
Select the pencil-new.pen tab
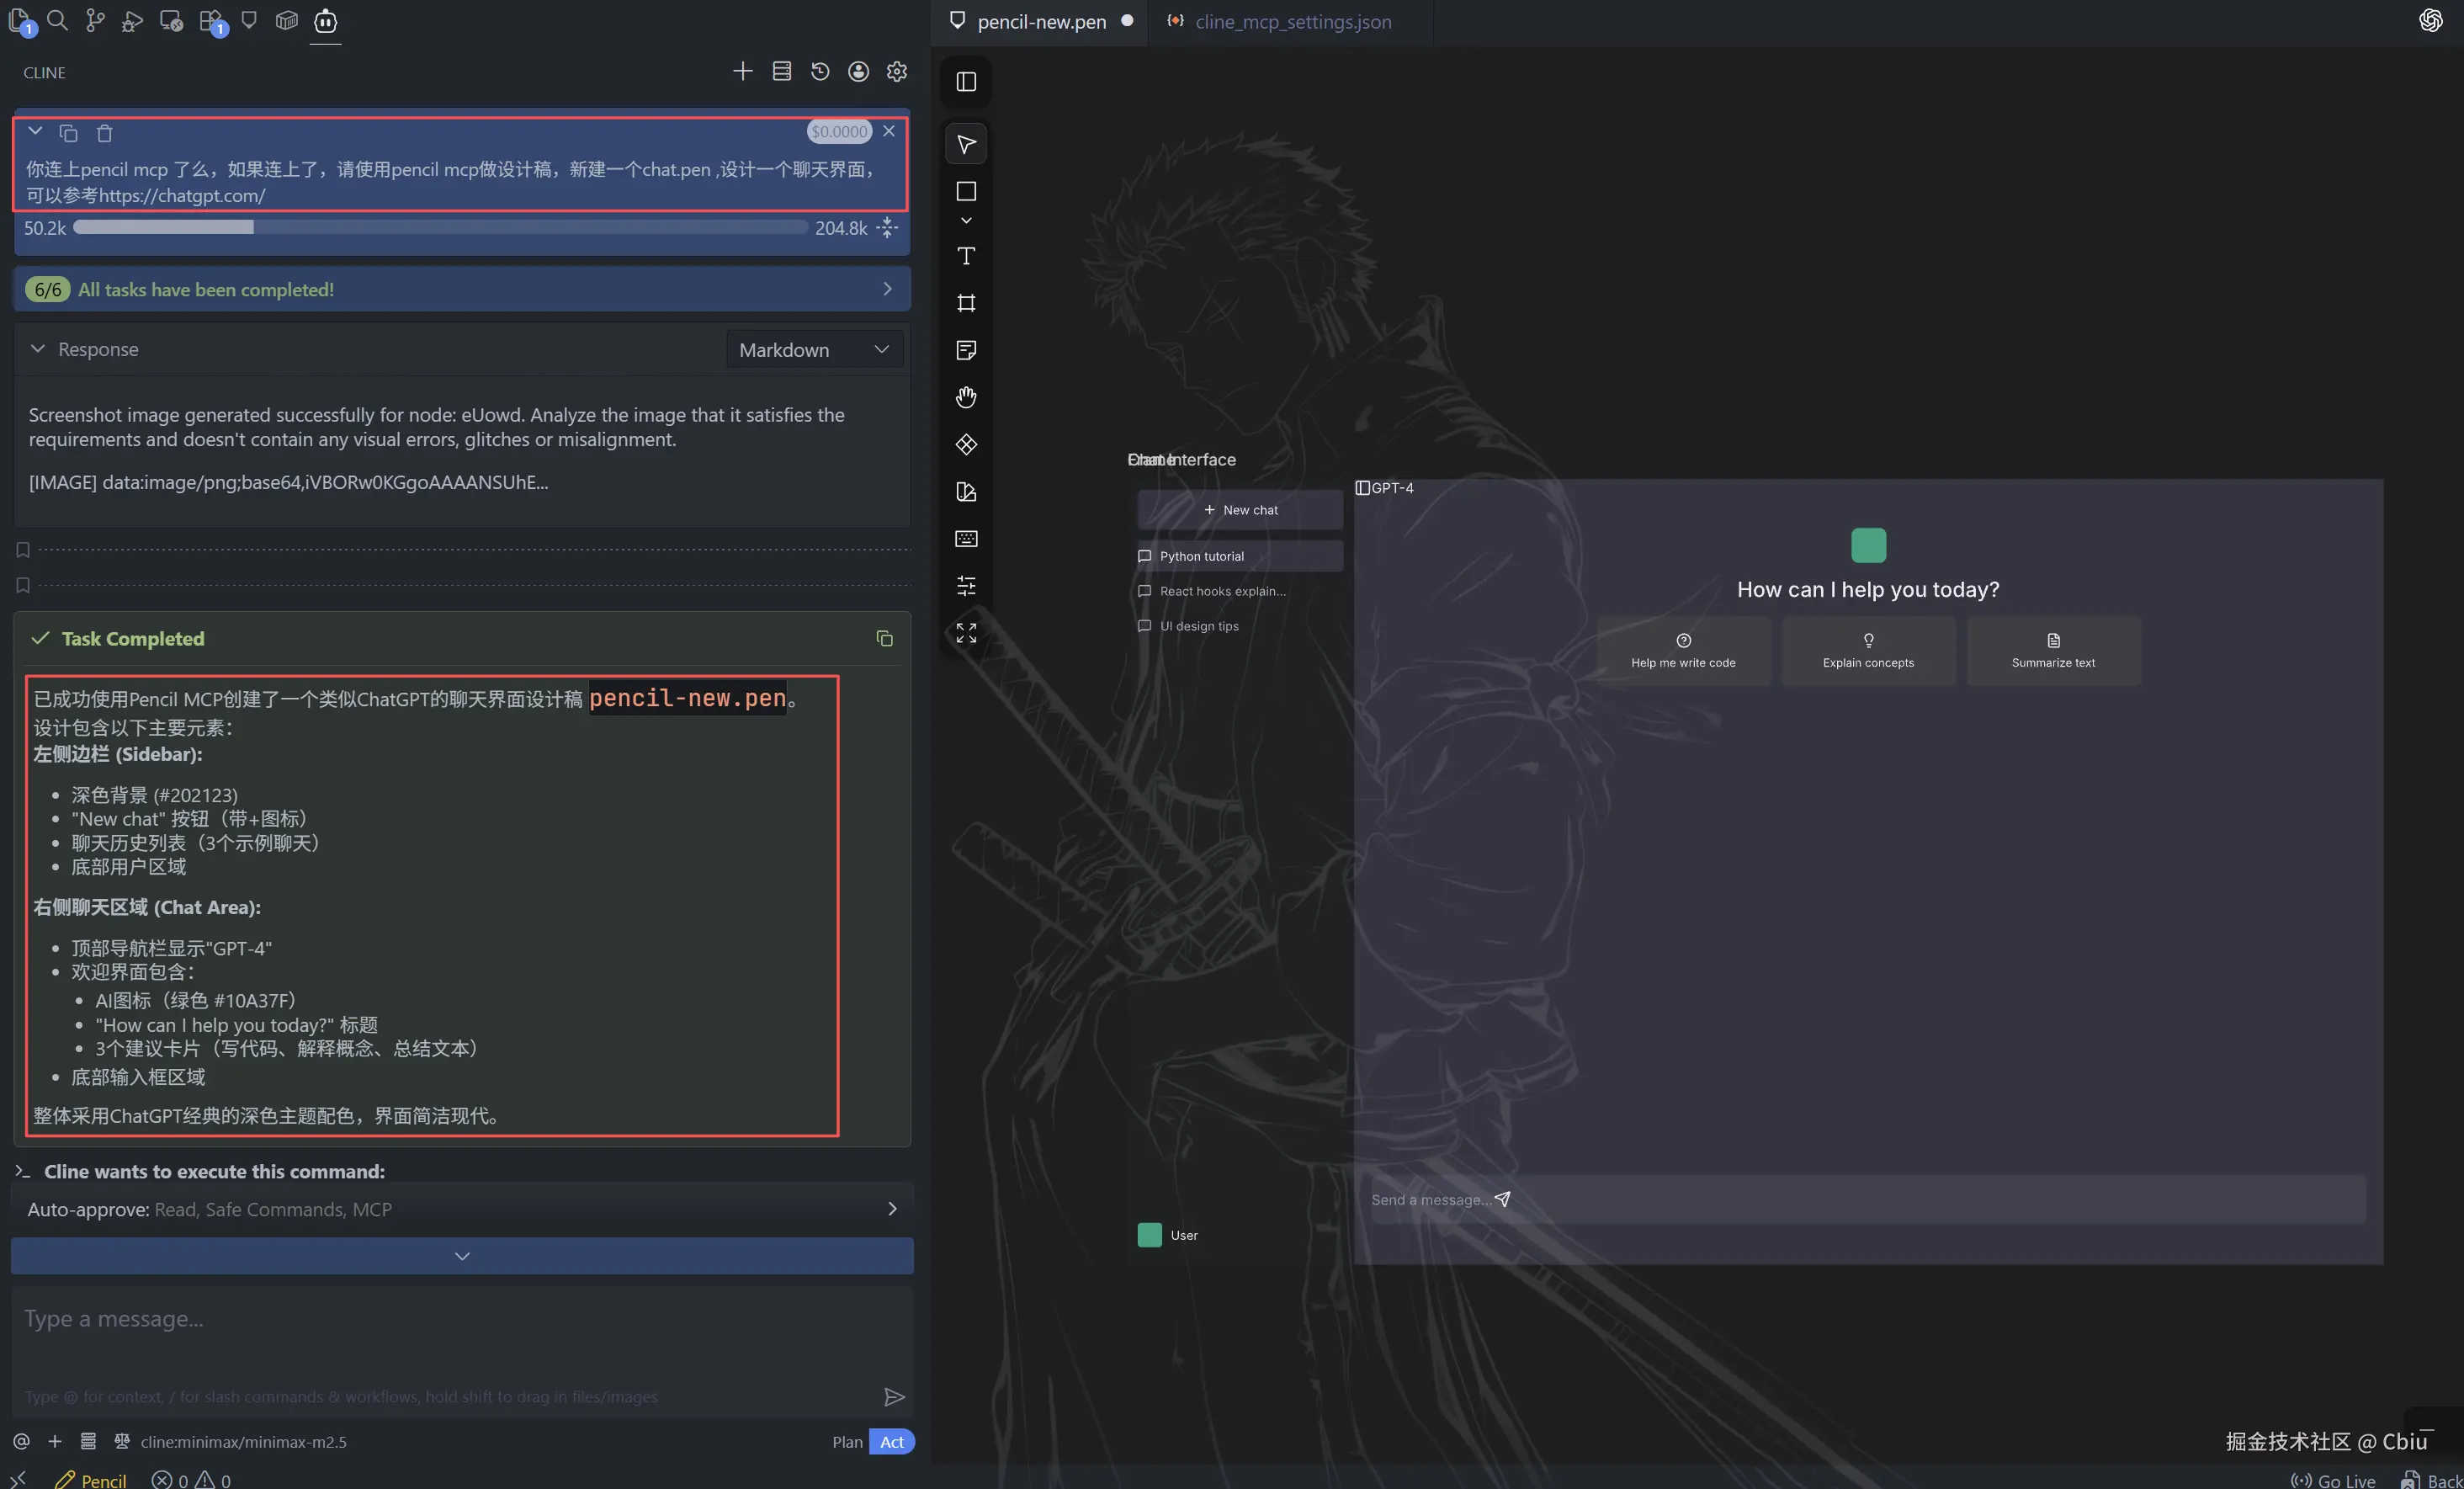pos(1041,22)
